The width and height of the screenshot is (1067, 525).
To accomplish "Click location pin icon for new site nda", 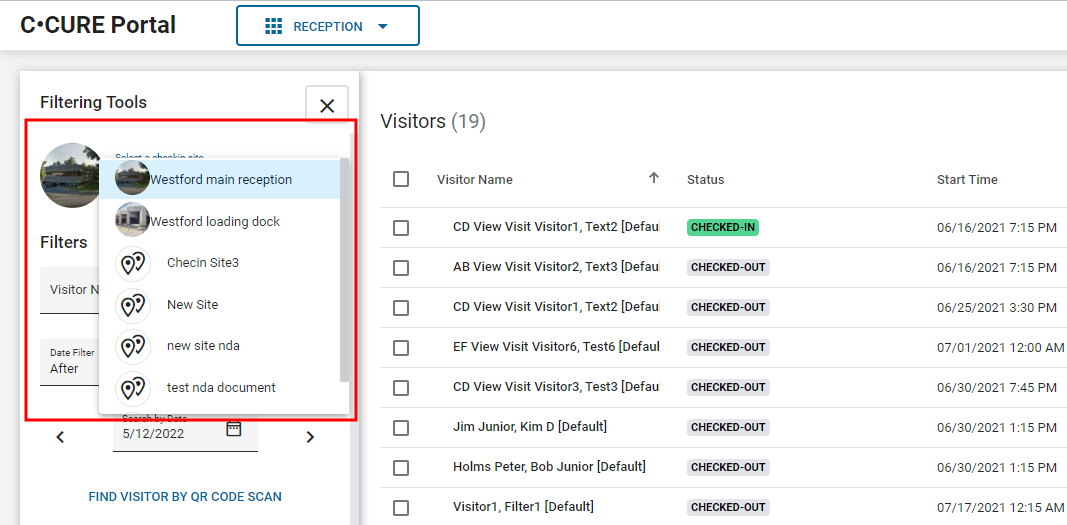I will [133, 347].
